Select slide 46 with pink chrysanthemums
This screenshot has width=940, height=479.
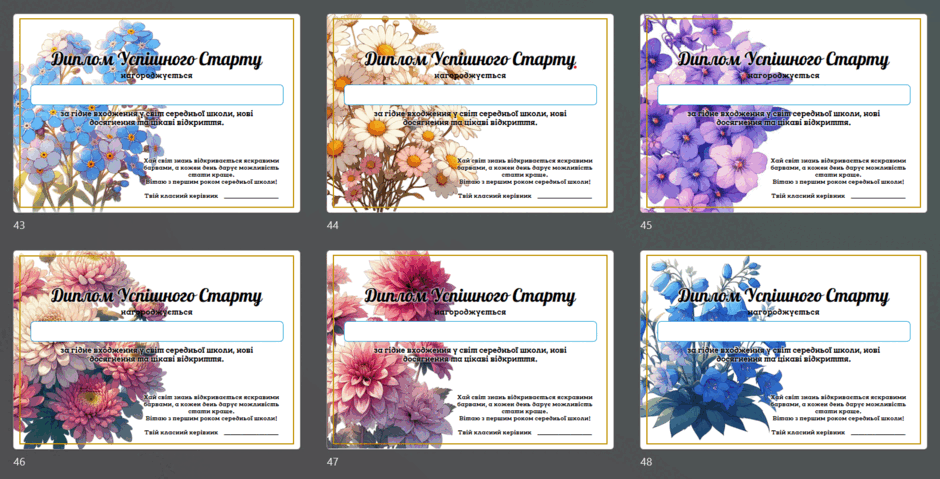156,350
